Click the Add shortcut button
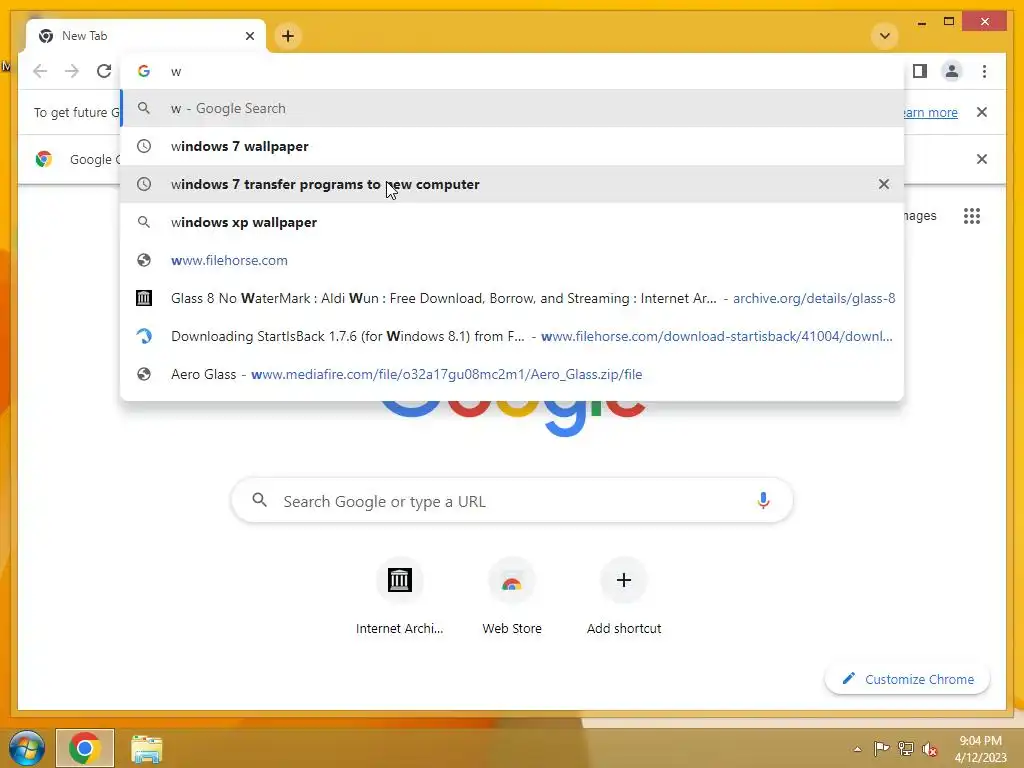This screenshot has width=1024, height=768. 624,596
